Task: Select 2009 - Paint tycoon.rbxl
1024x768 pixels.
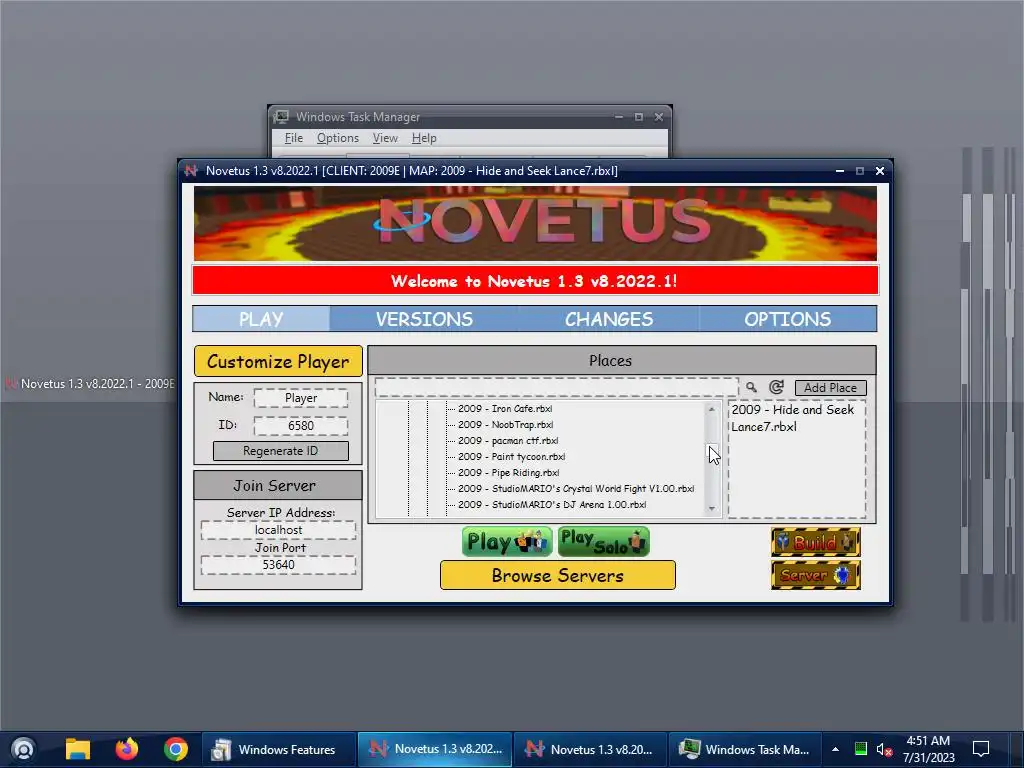Action: coord(511,456)
